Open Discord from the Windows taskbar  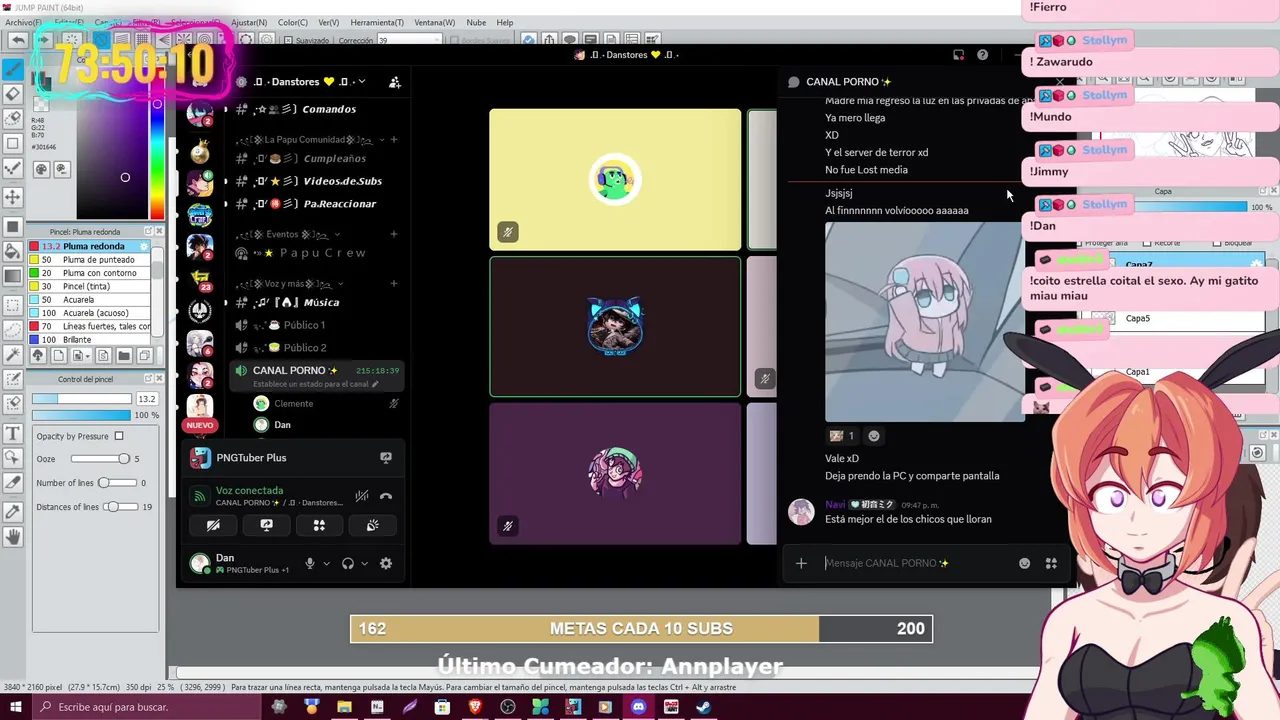point(638,707)
